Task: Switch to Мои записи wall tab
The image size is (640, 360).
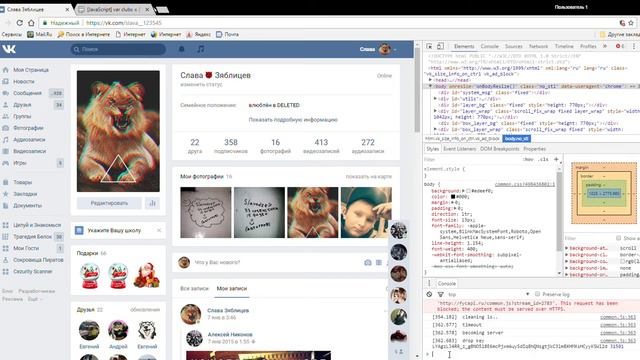Action: pyautogui.click(x=232, y=288)
